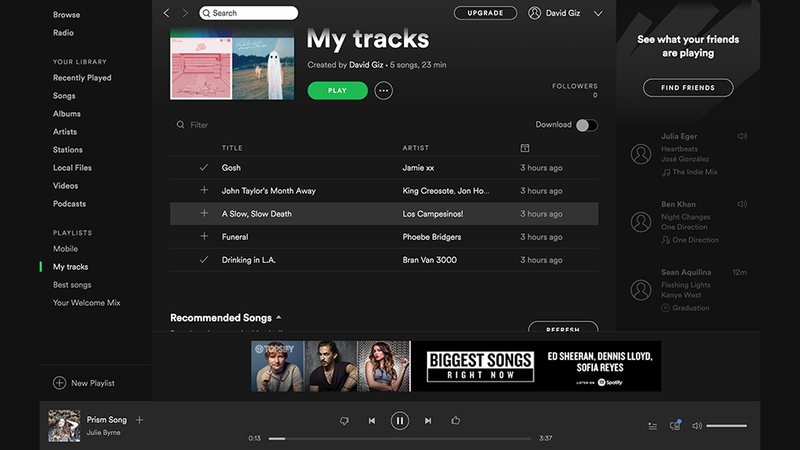Select the Mobile playlist
This screenshot has width=800, height=450.
tap(65, 249)
